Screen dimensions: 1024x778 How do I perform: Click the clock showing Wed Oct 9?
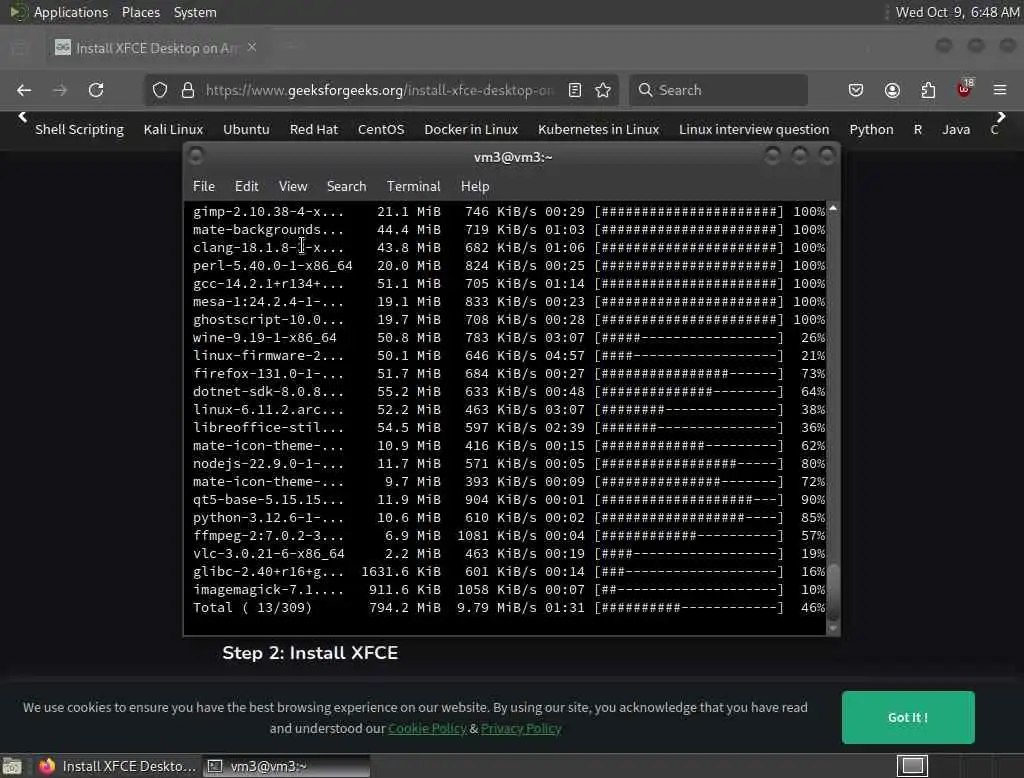point(957,12)
